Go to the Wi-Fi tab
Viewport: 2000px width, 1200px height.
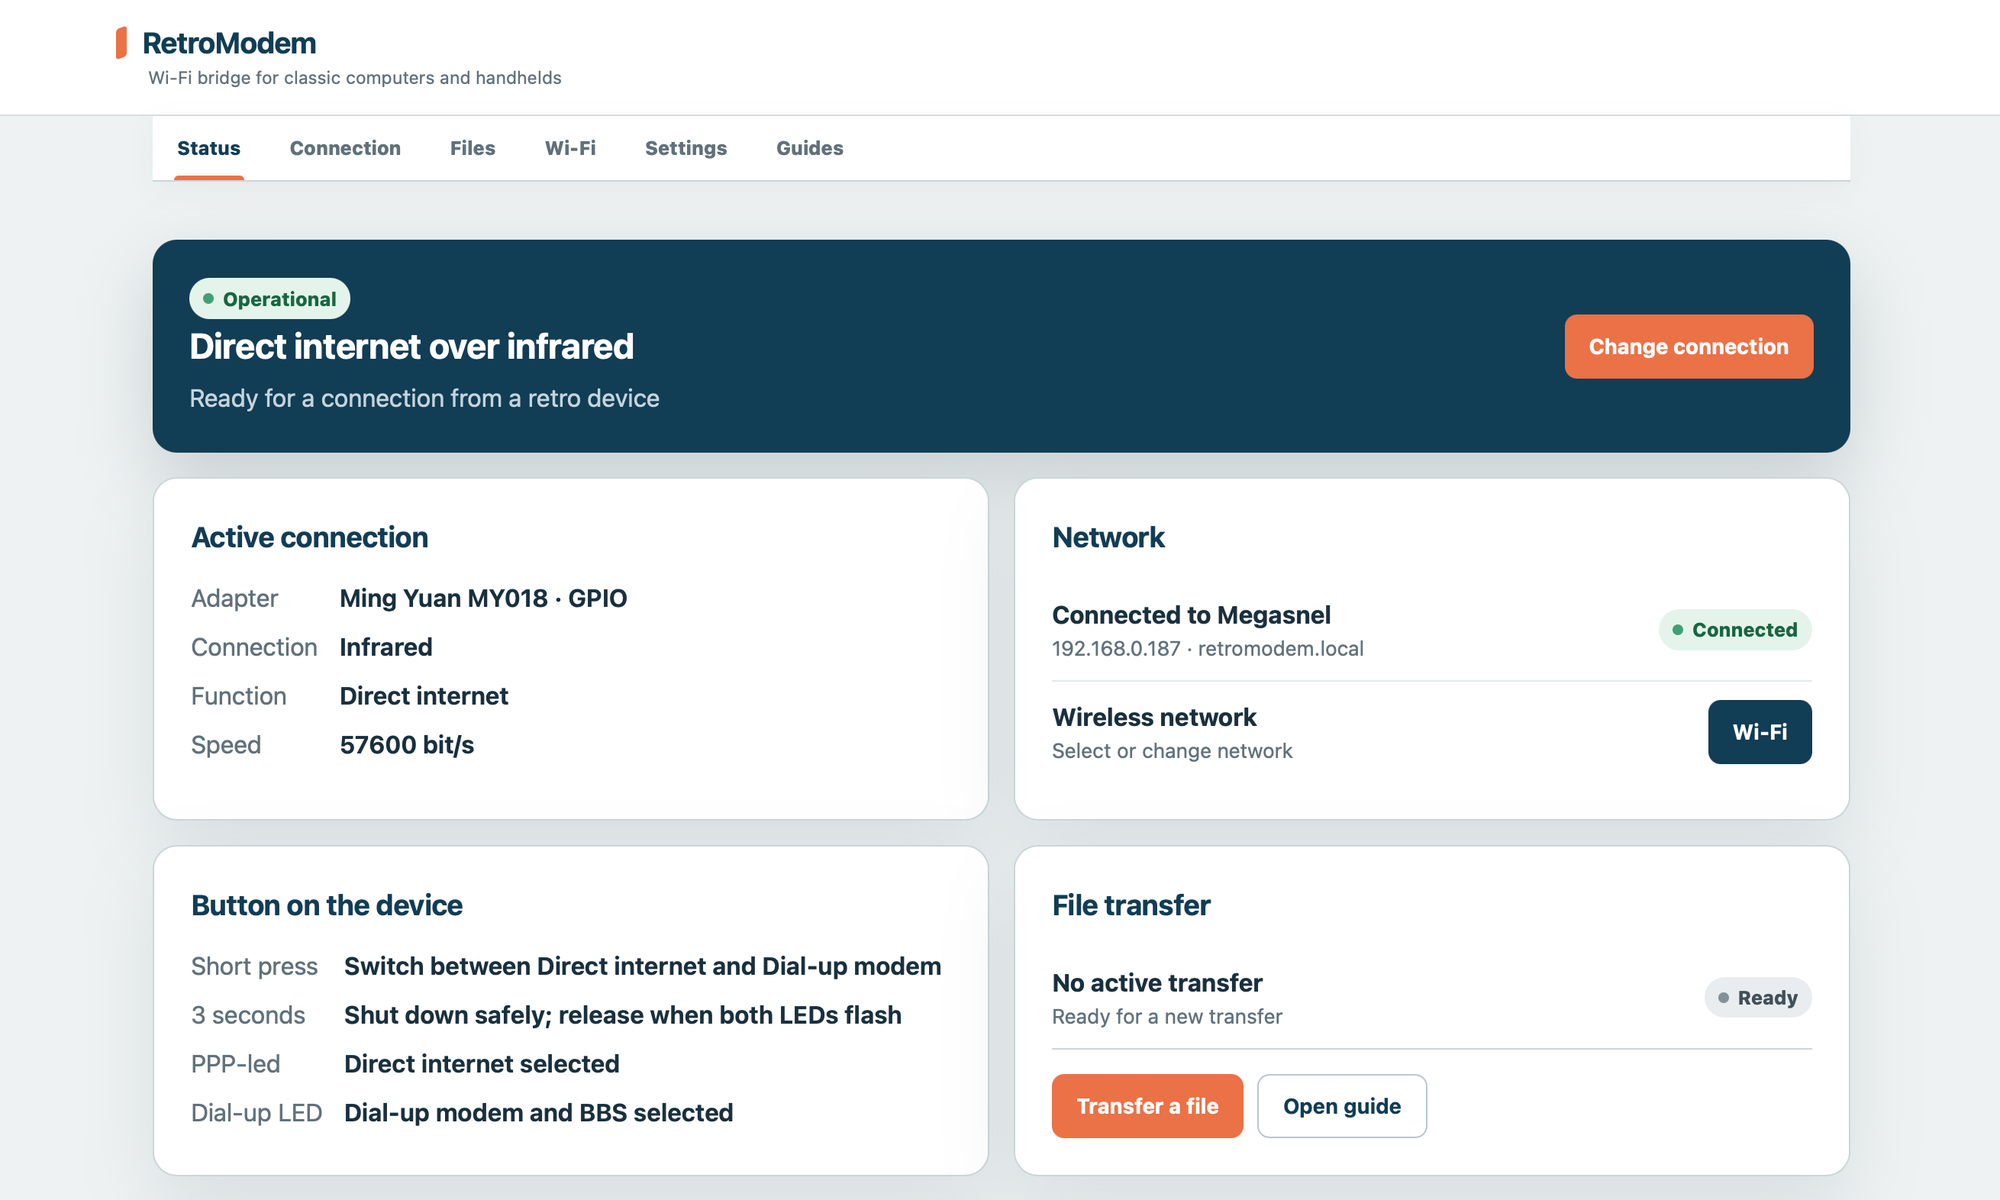[x=570, y=148]
